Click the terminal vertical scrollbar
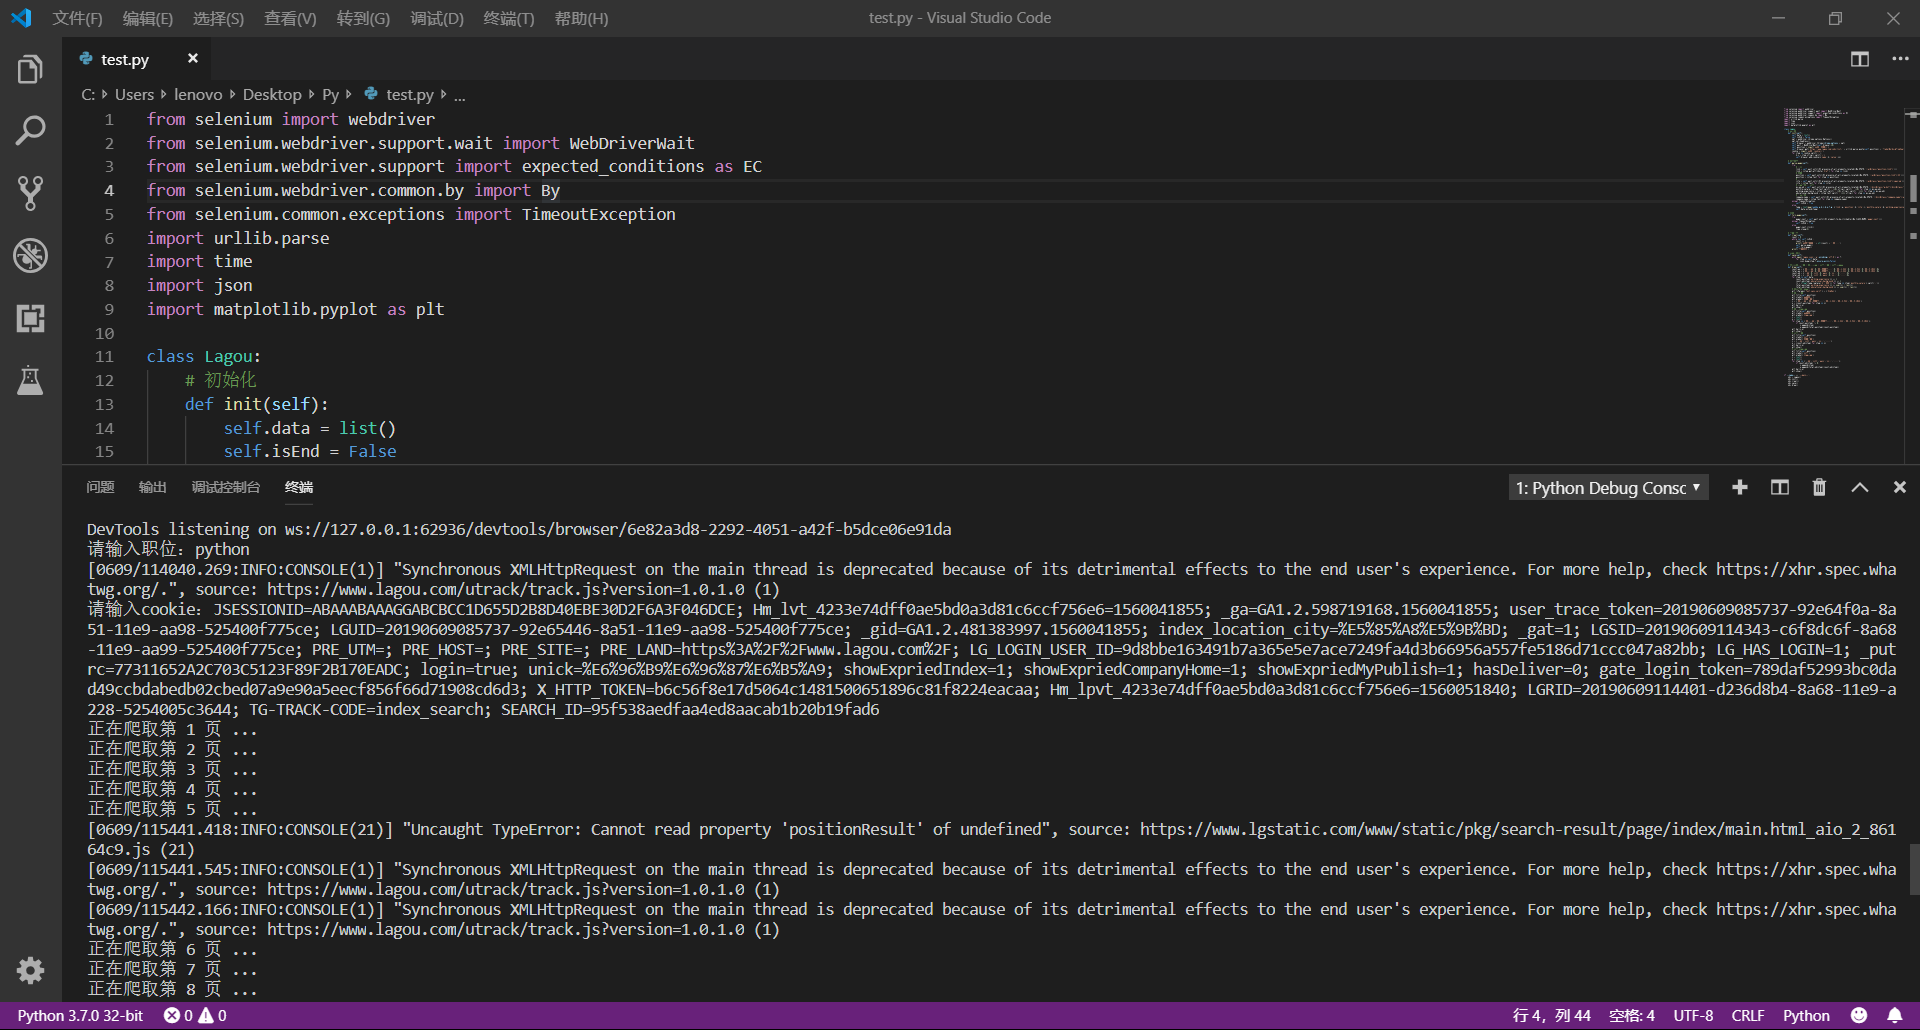The width and height of the screenshot is (1920, 1030). tap(1914, 869)
